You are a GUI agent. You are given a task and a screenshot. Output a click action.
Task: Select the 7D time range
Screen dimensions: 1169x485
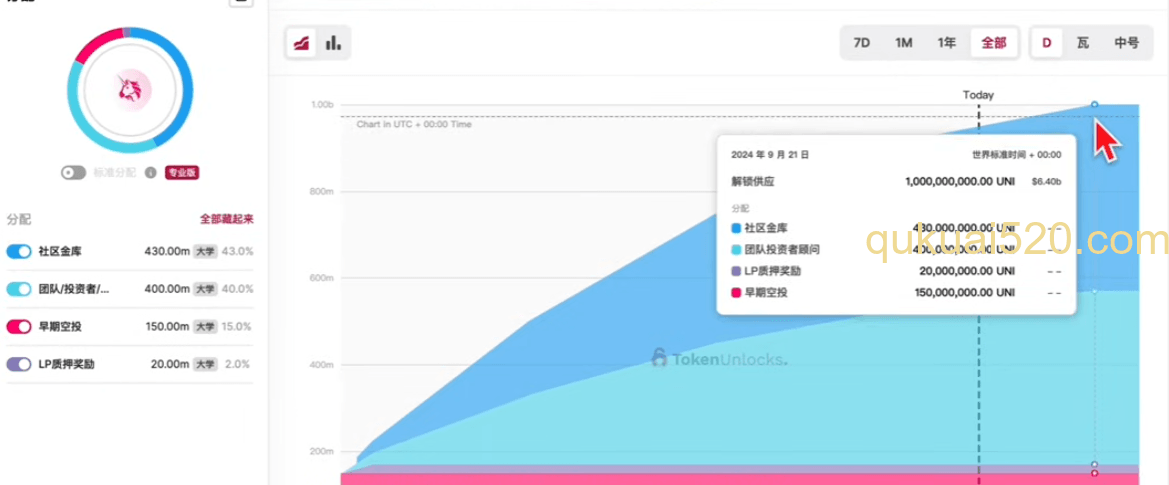pos(862,43)
